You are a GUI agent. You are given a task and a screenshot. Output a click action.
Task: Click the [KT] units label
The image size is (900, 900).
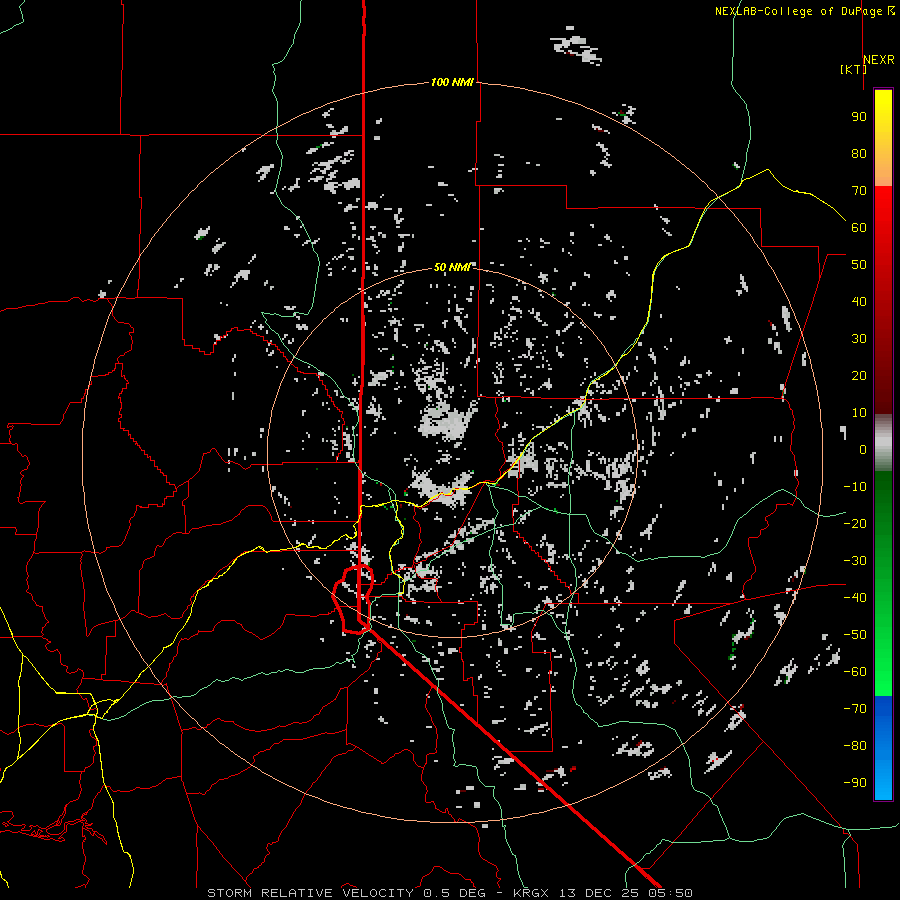[x=854, y=69]
